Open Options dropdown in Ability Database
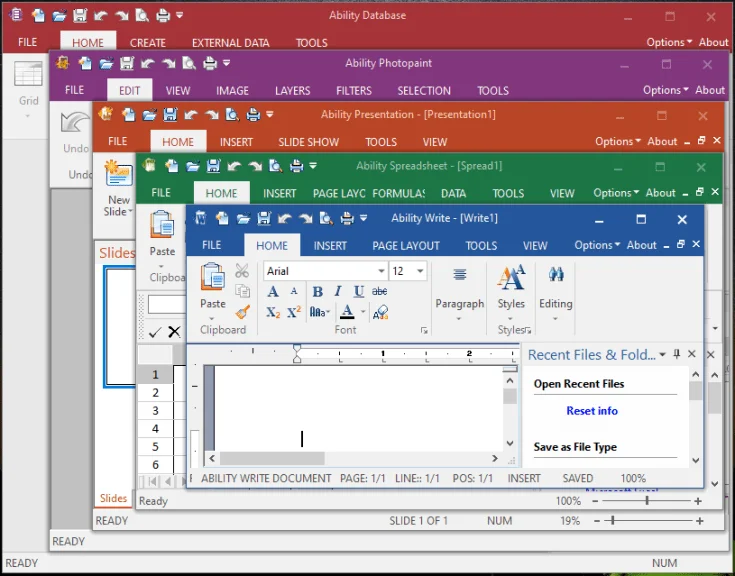The height and width of the screenshot is (576, 735). pos(669,42)
